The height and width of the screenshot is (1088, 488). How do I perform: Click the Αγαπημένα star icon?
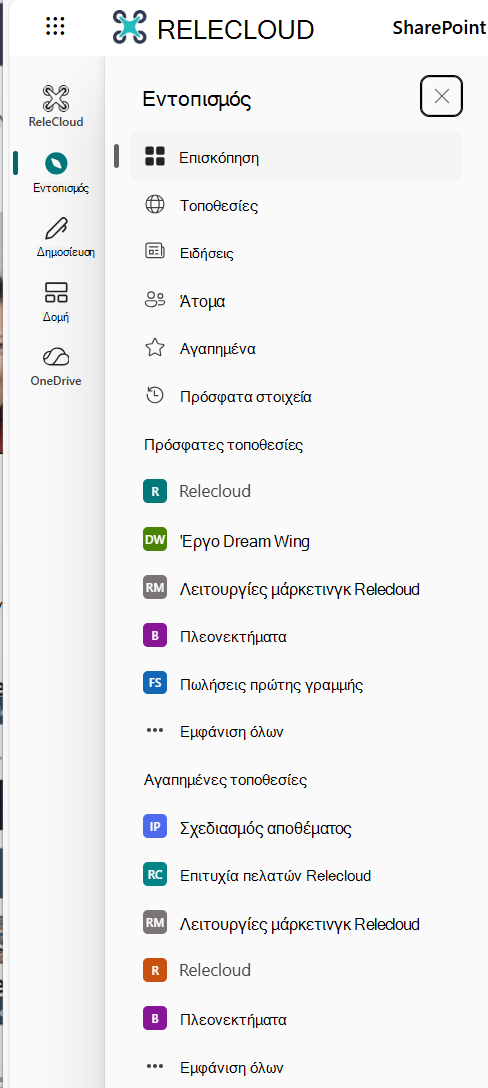click(154, 348)
